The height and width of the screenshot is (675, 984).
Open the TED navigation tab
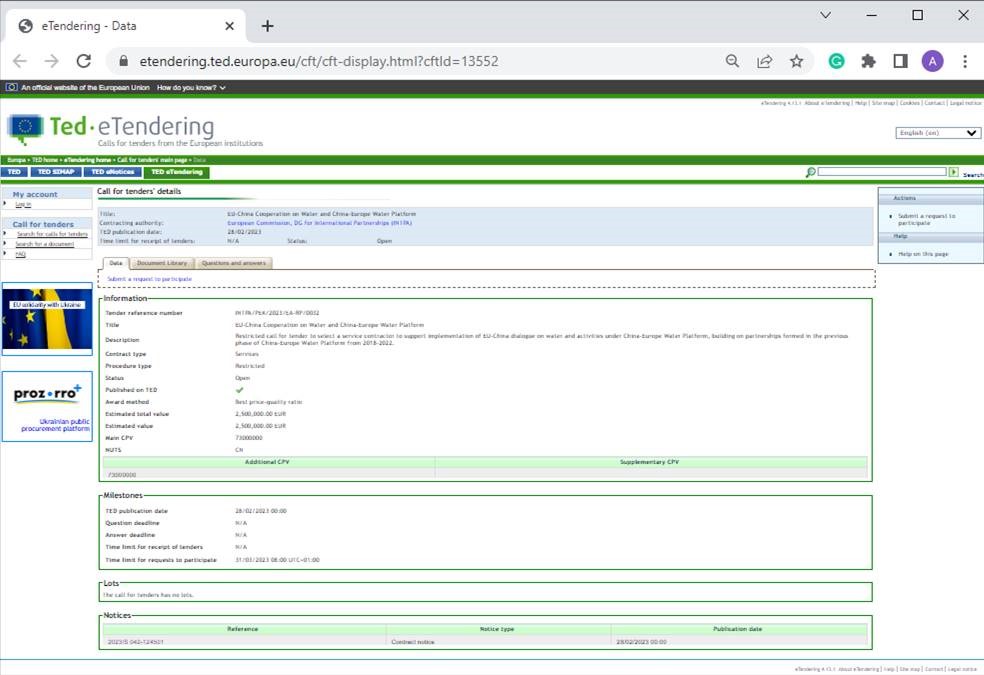click(14, 172)
